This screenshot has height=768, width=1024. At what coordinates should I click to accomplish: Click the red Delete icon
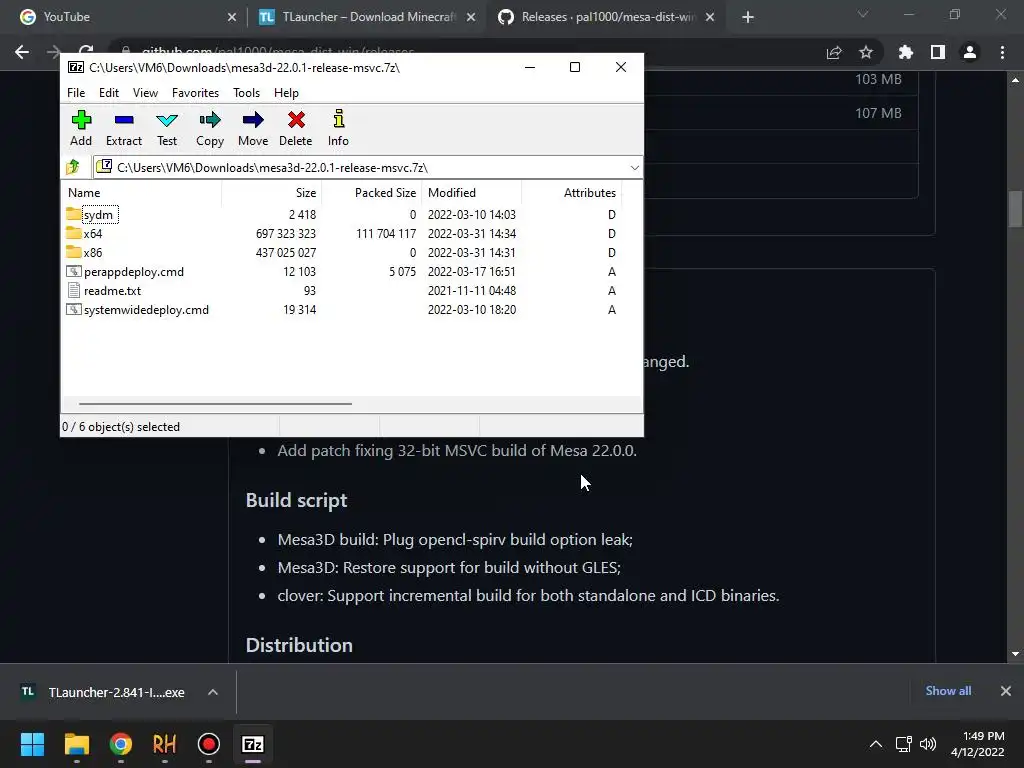pos(296,128)
